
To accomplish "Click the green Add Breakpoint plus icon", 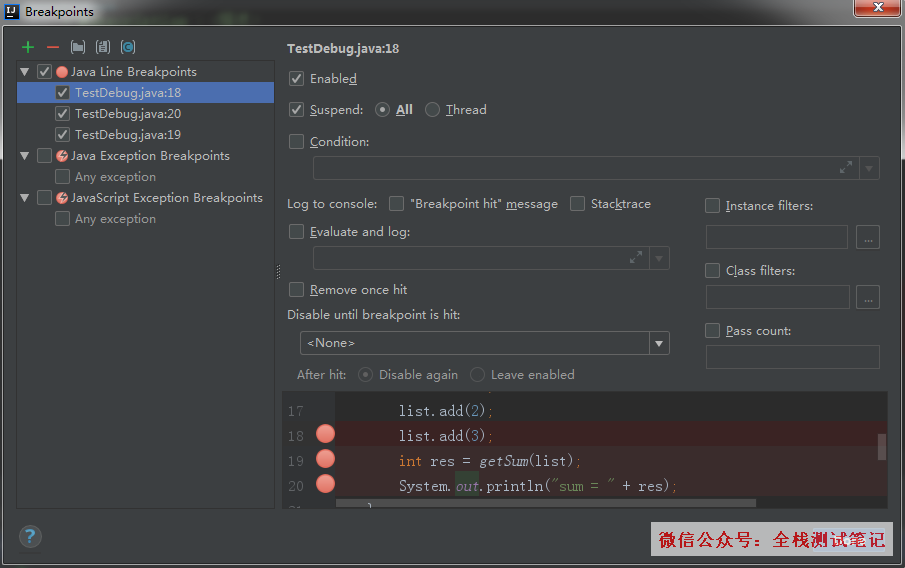I will point(28,47).
